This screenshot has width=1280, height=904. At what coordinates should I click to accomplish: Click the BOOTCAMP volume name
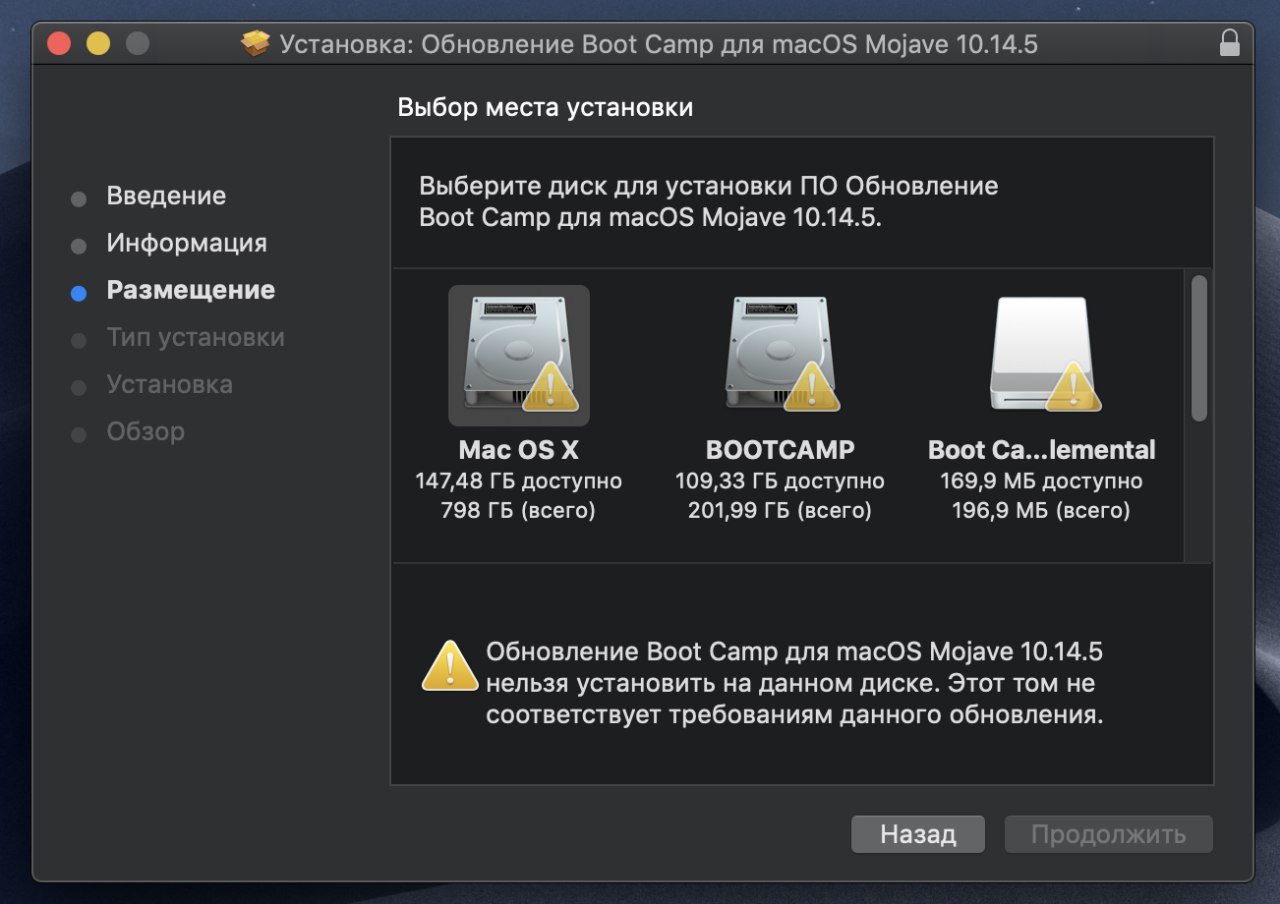[x=780, y=450]
